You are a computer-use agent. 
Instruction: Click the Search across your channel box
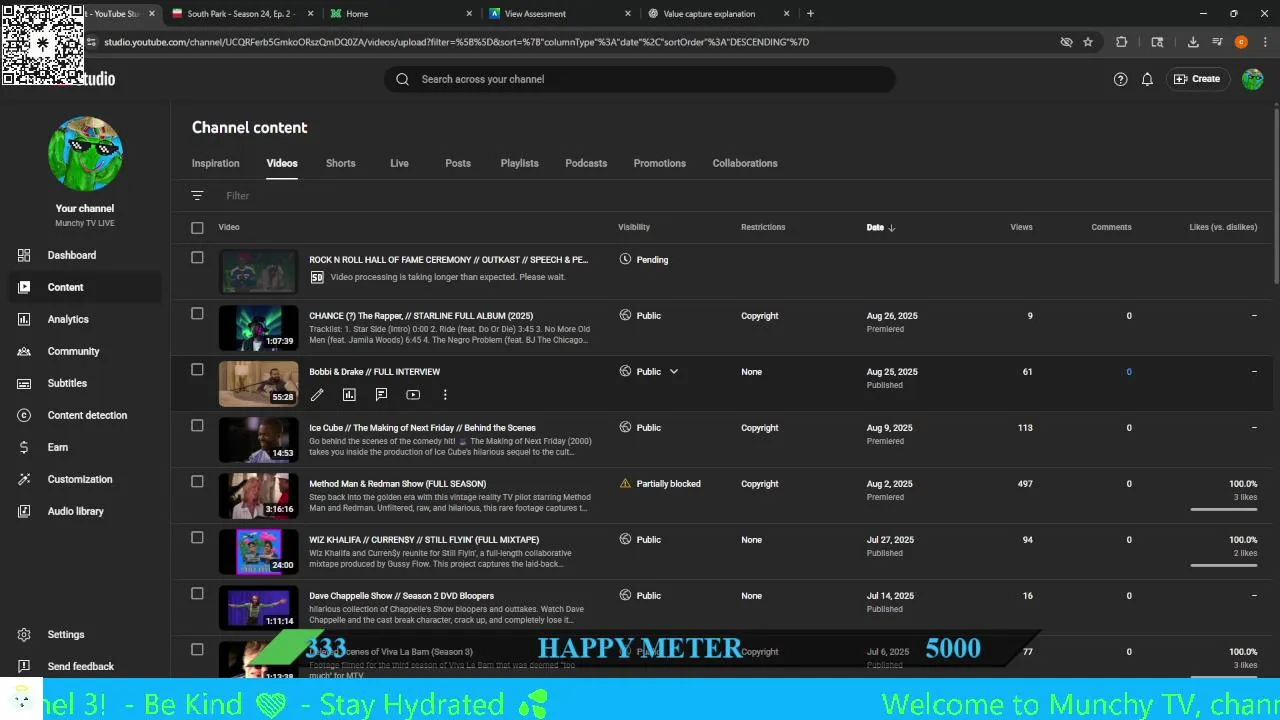(x=640, y=79)
